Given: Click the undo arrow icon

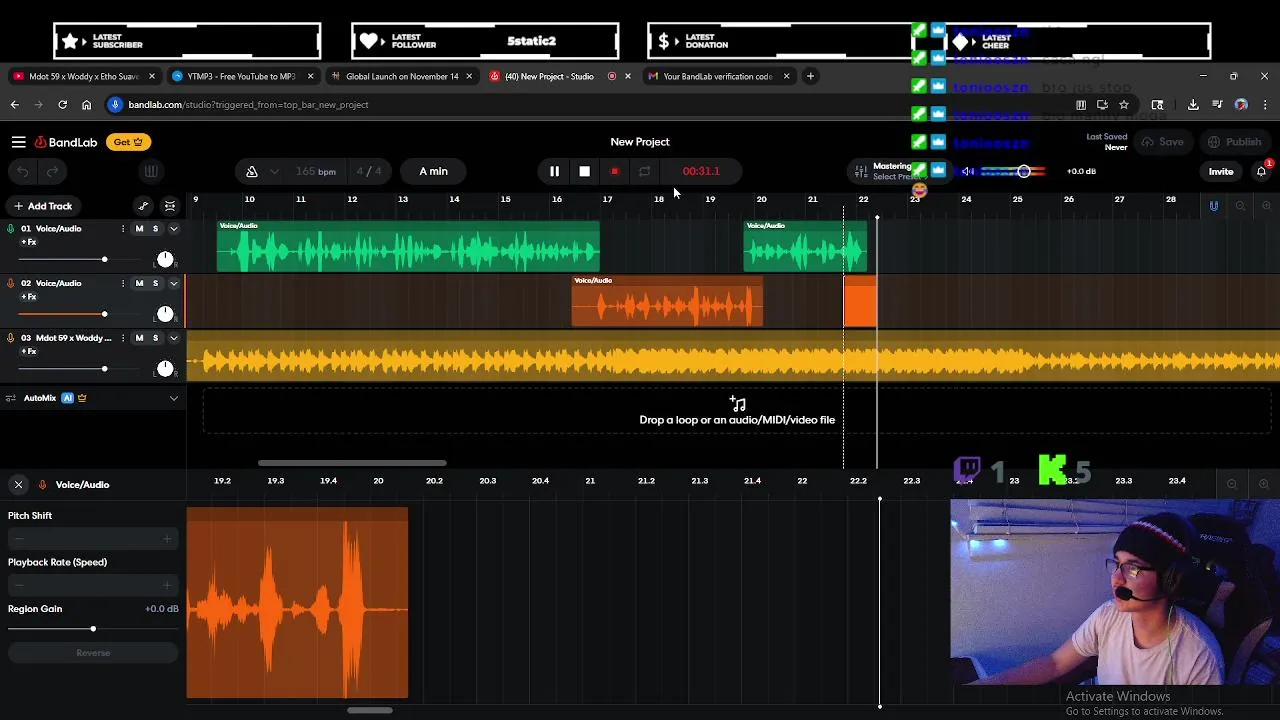Looking at the screenshot, I should pos(23,171).
